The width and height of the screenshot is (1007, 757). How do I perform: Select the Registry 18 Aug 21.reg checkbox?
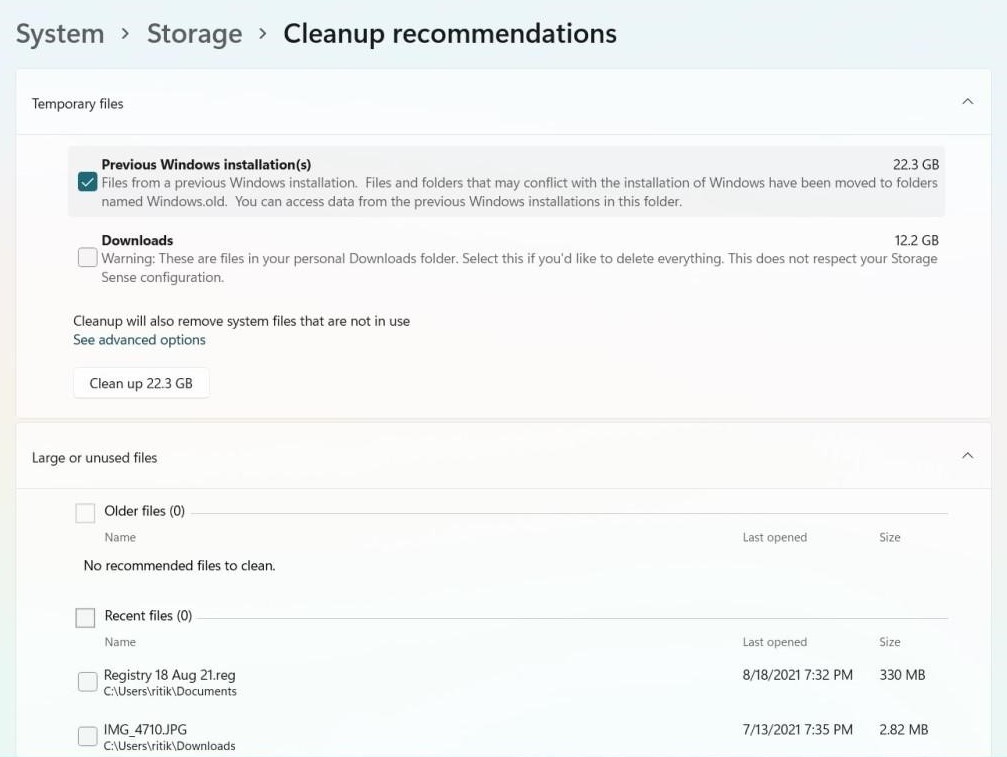click(89, 681)
